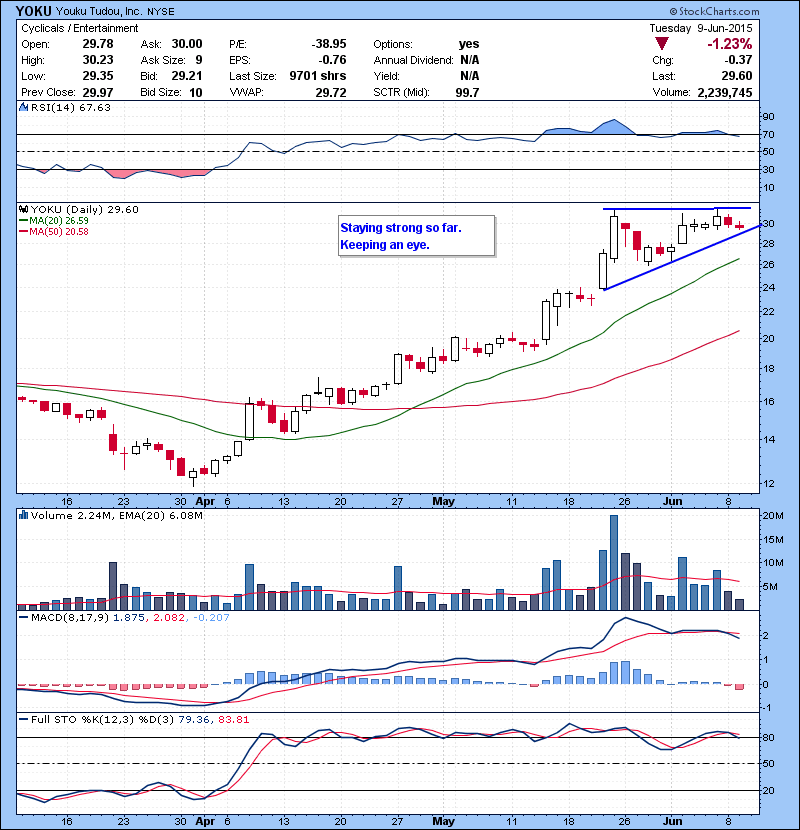The image size is (800, 830).
Task: Click the date Tuesday 9-Jun-2015
Action: [700, 28]
